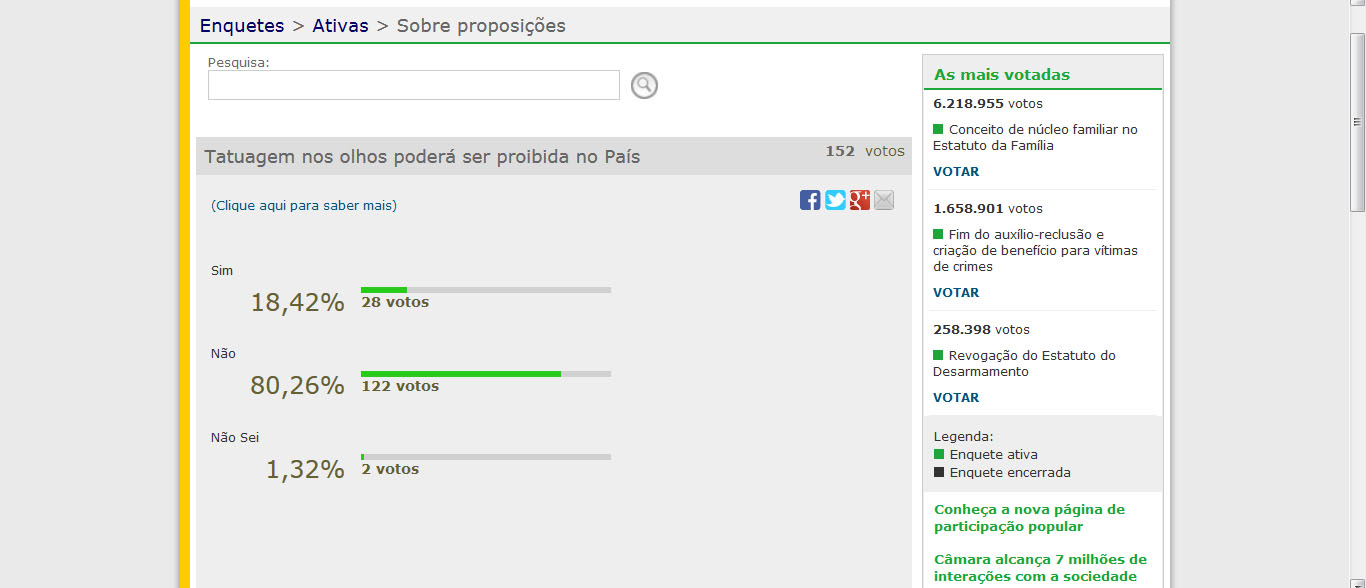
Task: Click VOTAR under Fim do auxílio-reclusão
Action: 956,293
